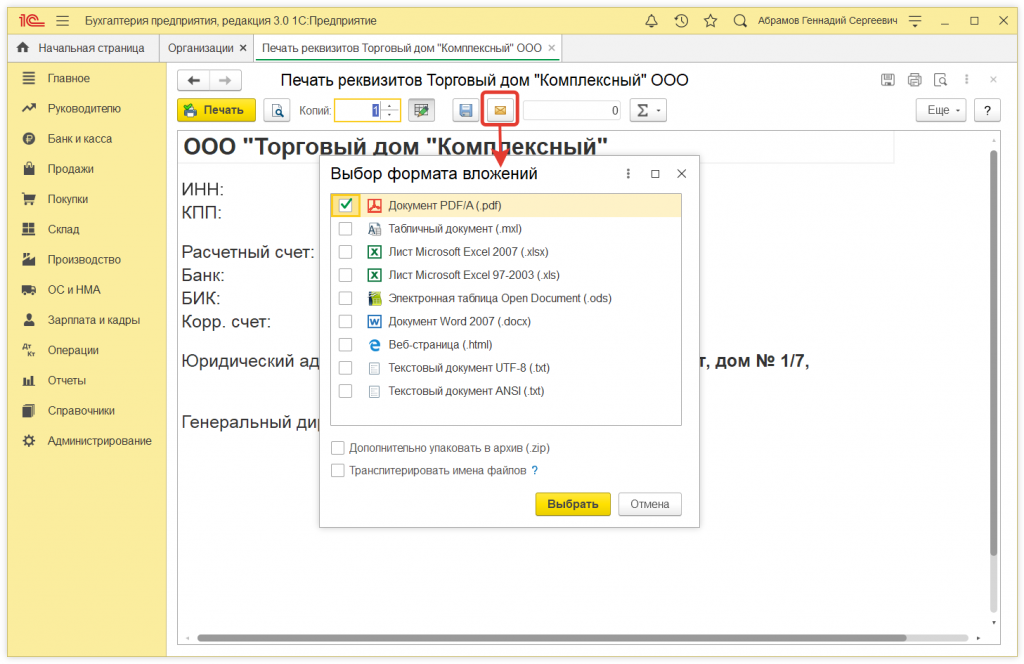1024x664 pixels.
Task: Open the Σ dropdown arrow
Action: [656, 110]
